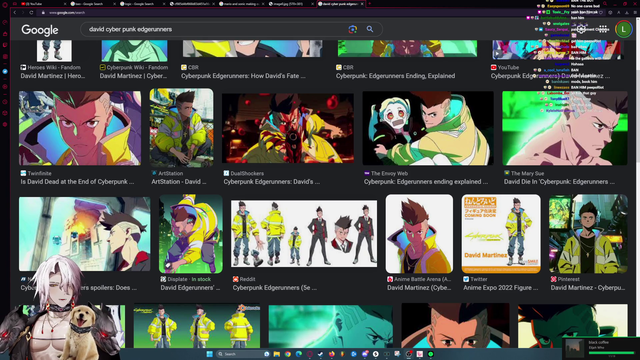640x360 pixels.
Task: Click the Google logo
Action: pos(40,30)
